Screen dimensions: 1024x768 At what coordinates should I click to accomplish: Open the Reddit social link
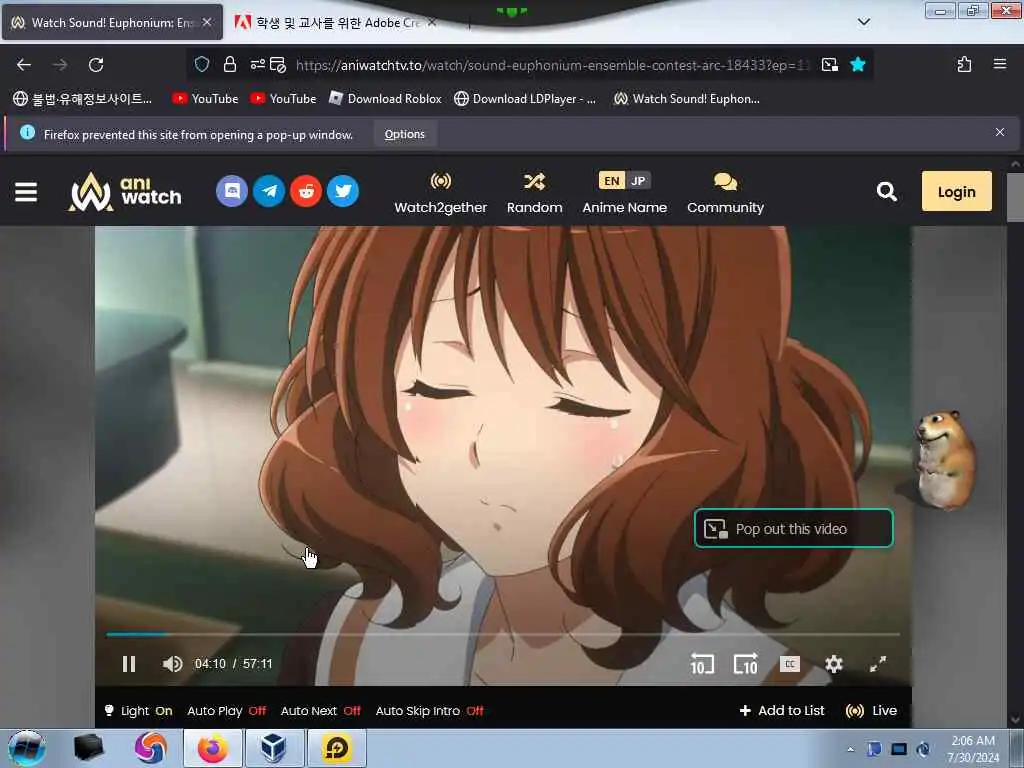pos(306,191)
